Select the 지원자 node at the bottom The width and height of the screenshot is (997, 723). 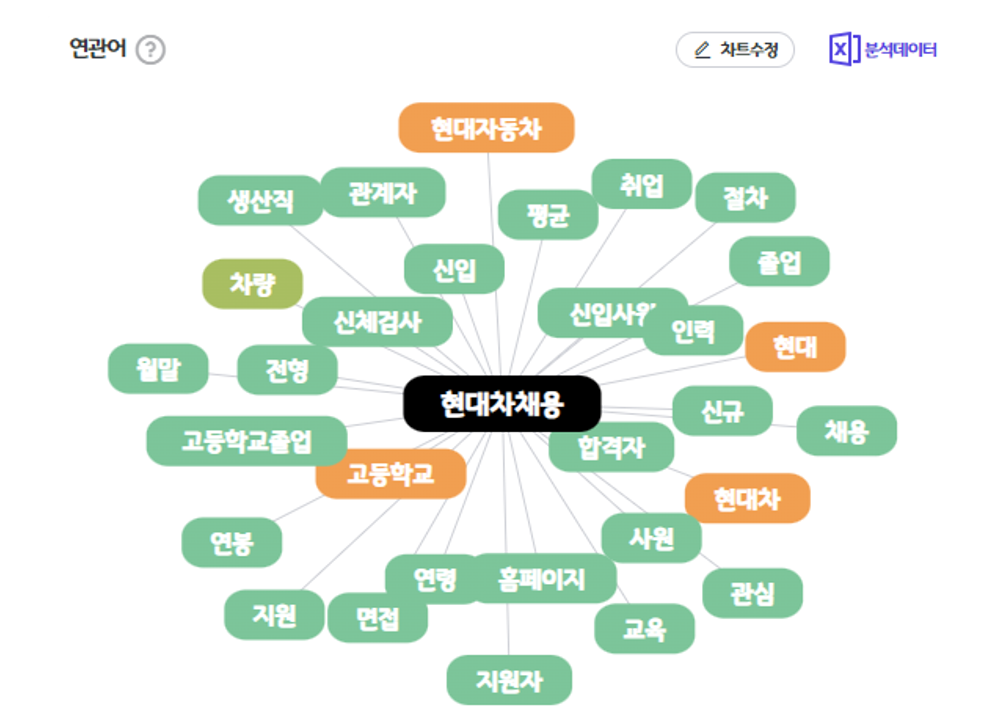[509, 680]
